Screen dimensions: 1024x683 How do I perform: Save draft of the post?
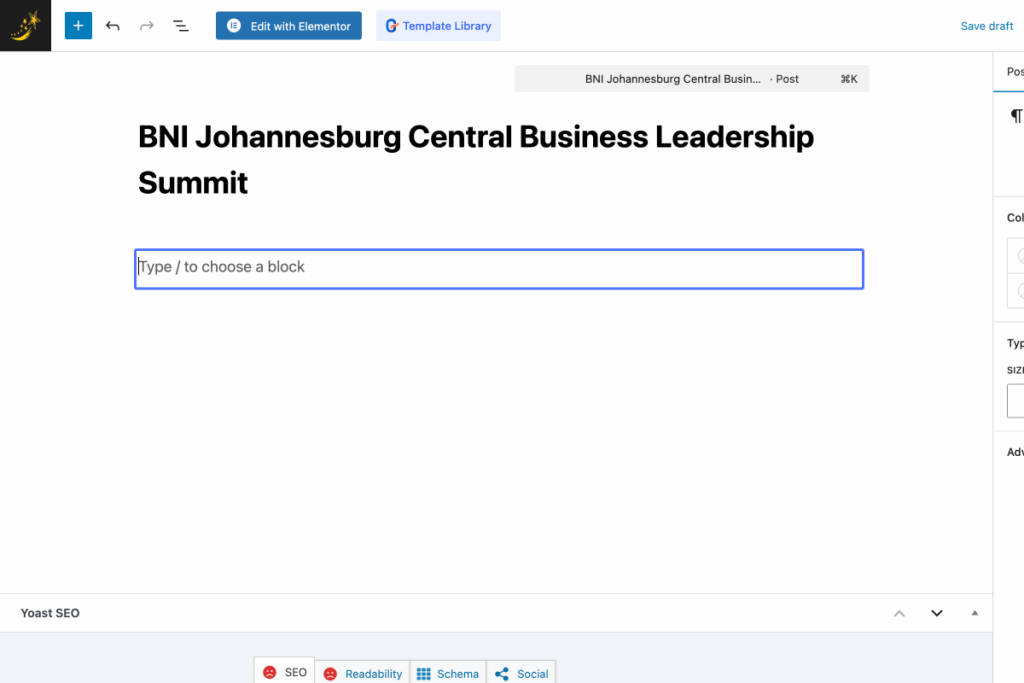pyautogui.click(x=986, y=26)
